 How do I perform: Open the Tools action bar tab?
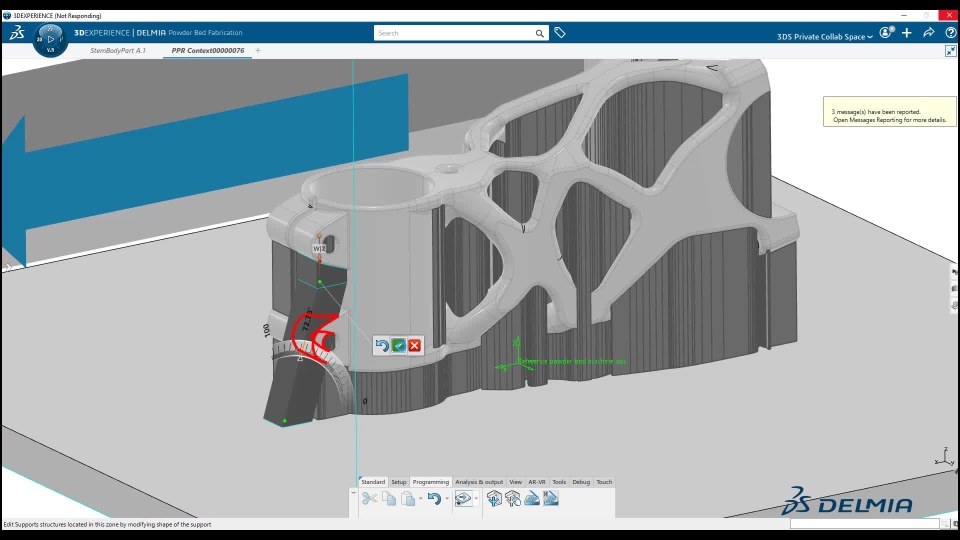click(x=559, y=482)
